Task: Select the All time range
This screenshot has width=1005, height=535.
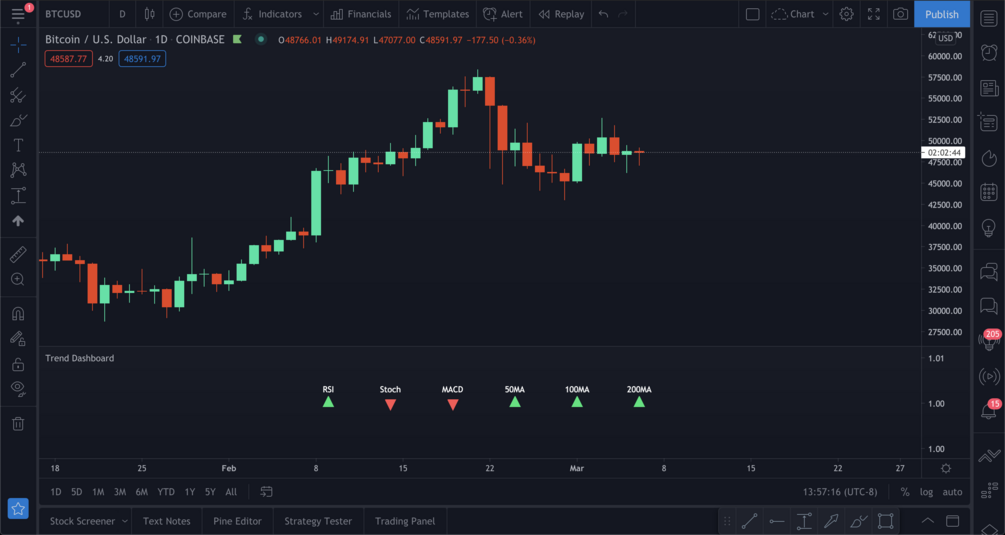Action: 231,492
